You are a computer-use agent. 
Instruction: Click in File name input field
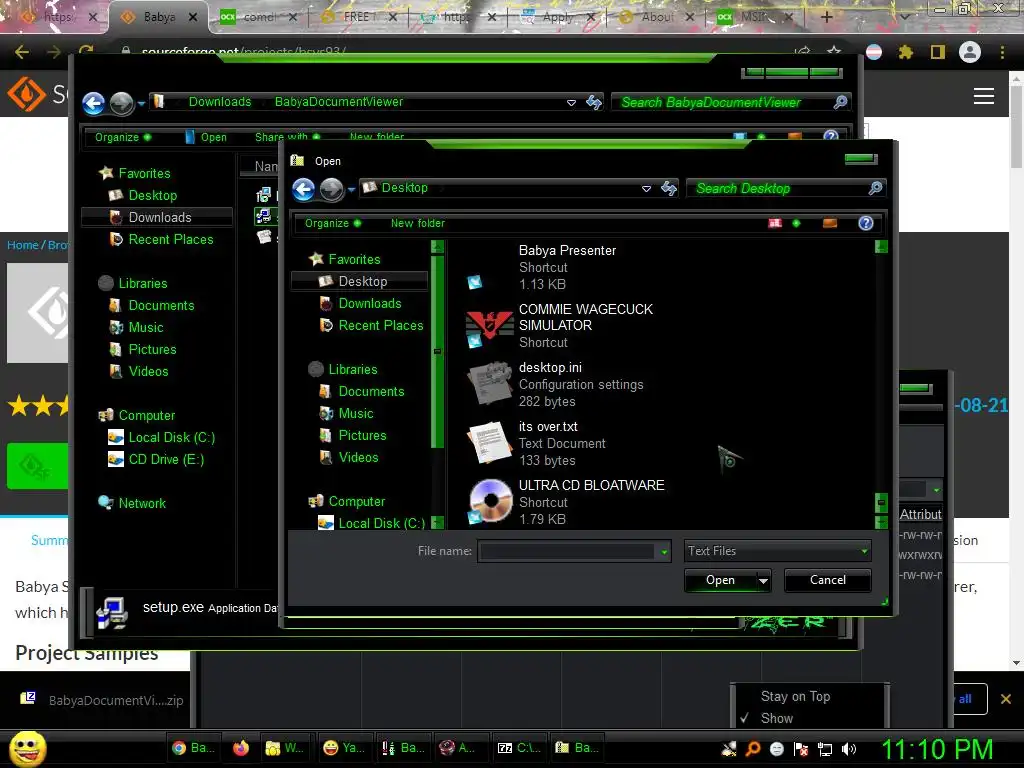567,552
